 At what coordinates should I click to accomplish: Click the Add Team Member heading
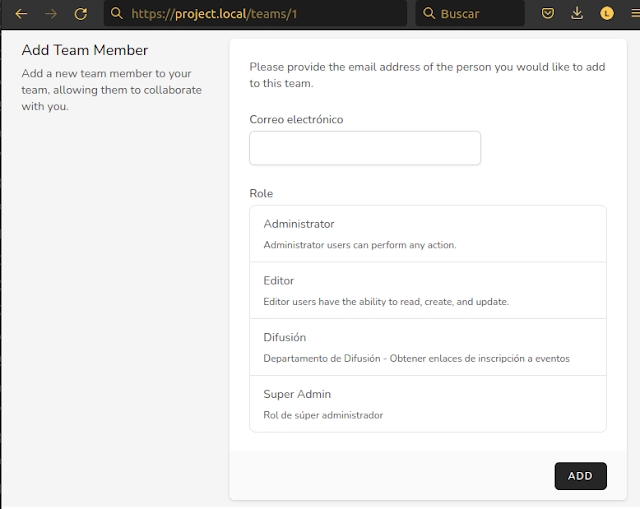click(x=85, y=50)
